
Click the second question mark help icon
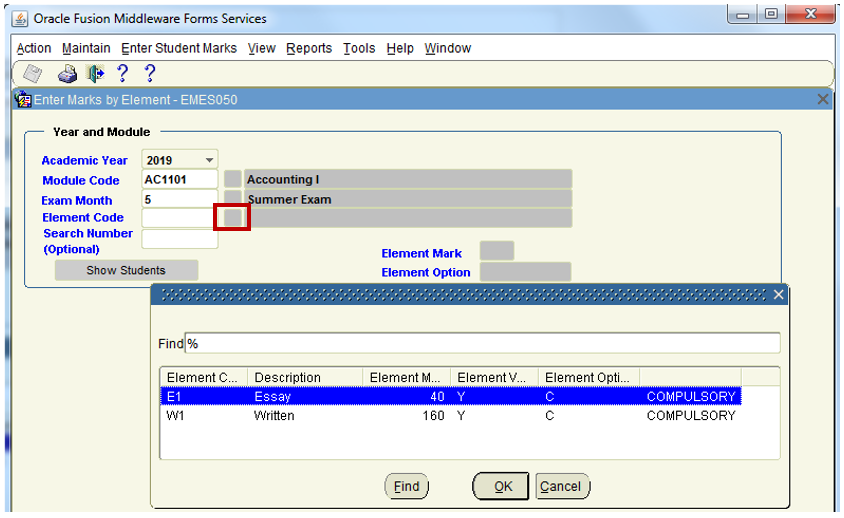pyautogui.click(x=150, y=74)
